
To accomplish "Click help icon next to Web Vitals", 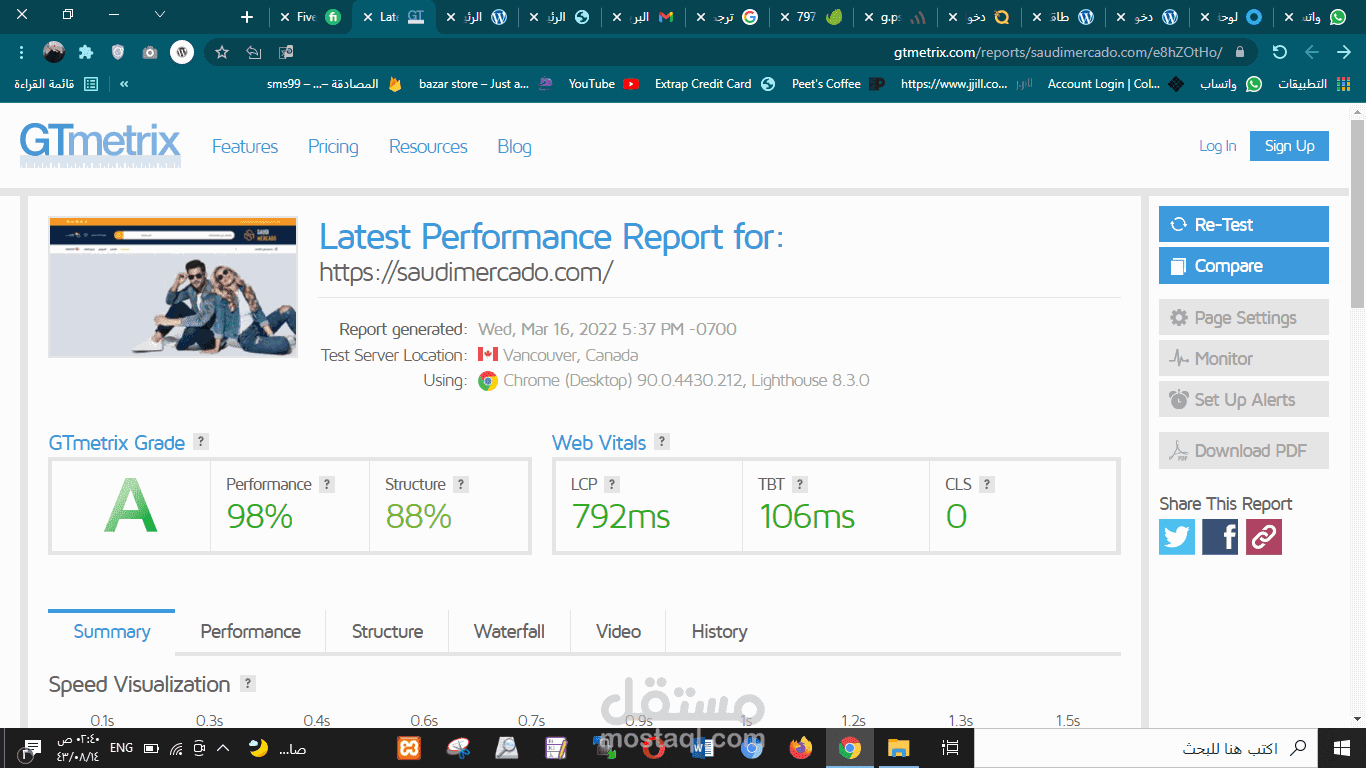I will click(x=662, y=441).
